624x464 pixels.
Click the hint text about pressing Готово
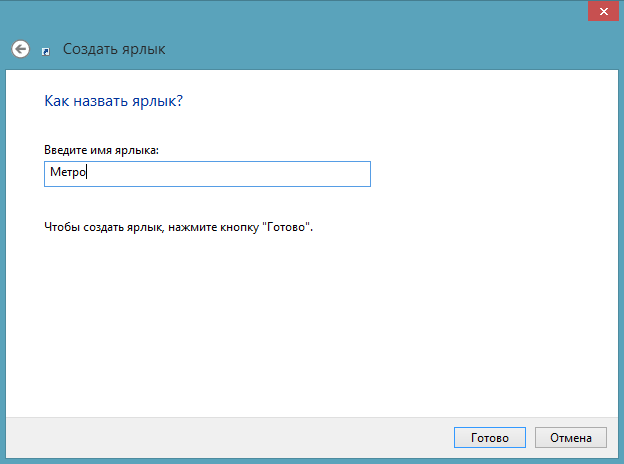179,227
